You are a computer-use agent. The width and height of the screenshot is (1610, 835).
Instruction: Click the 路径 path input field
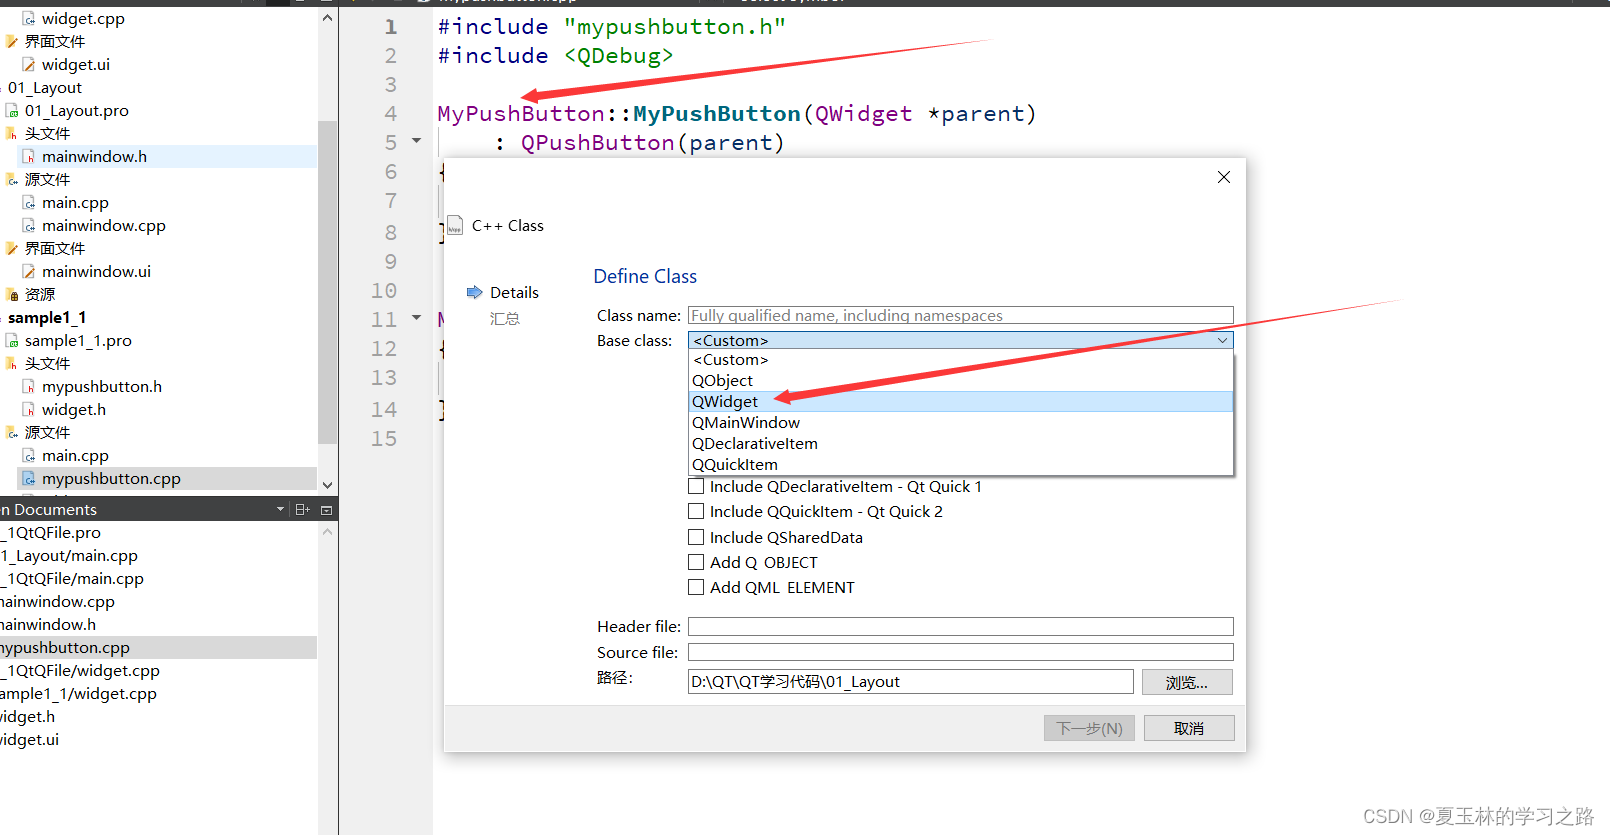911,682
